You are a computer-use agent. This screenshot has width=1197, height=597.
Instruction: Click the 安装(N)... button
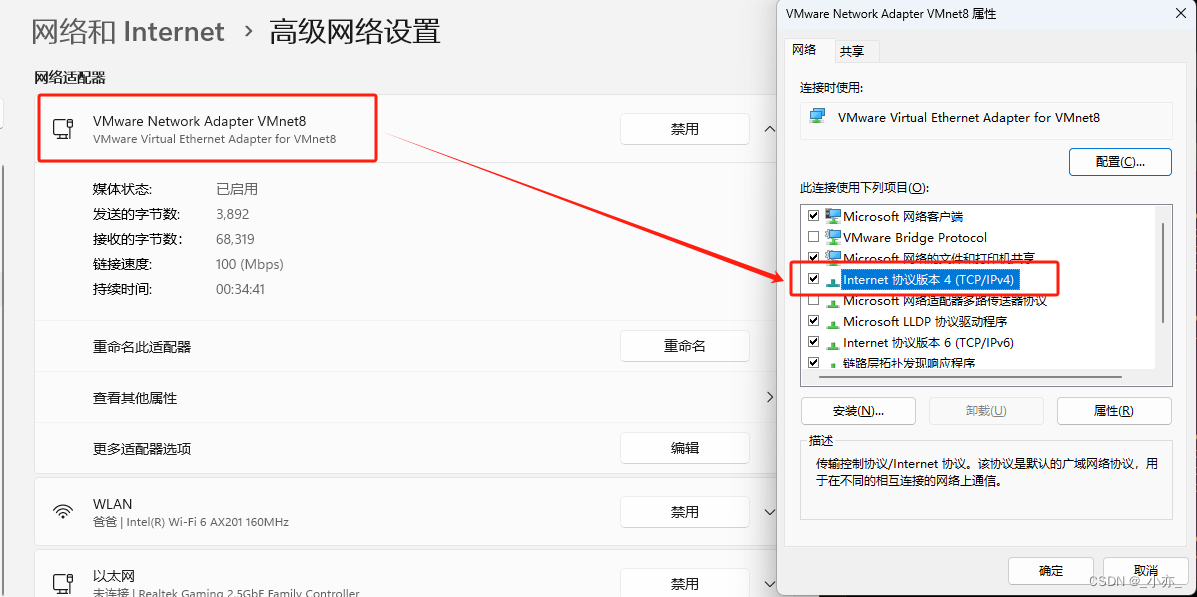click(858, 411)
